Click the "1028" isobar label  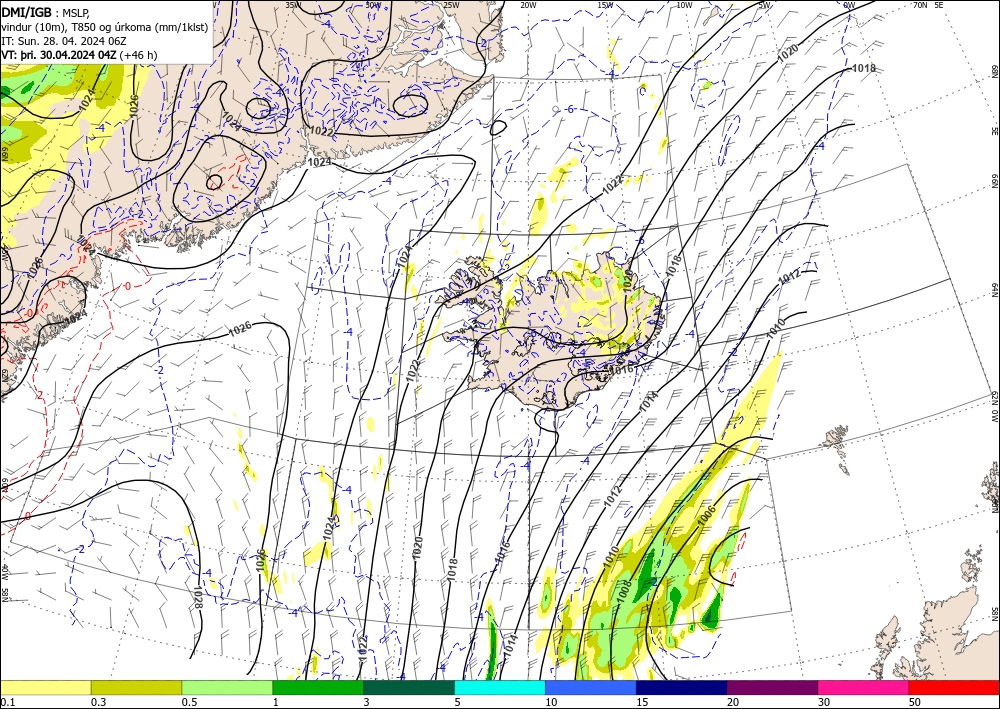pyautogui.click(x=197, y=596)
